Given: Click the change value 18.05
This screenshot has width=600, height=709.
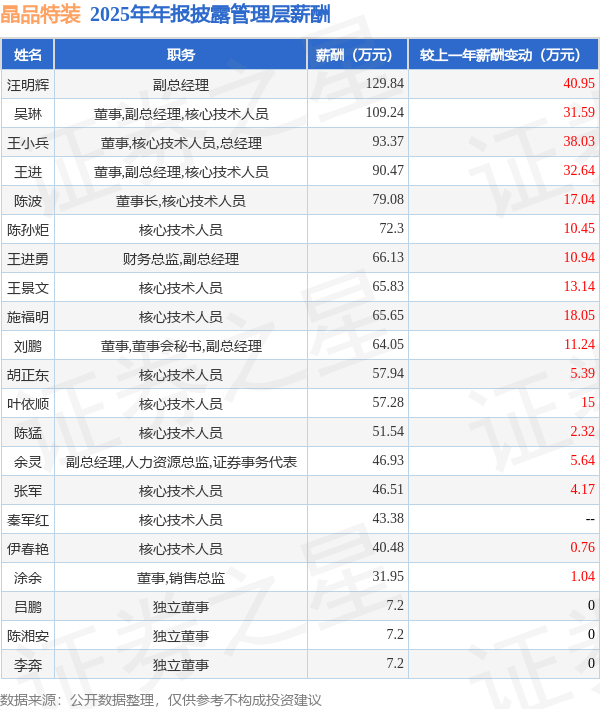Looking at the screenshot, I should click(x=579, y=315).
